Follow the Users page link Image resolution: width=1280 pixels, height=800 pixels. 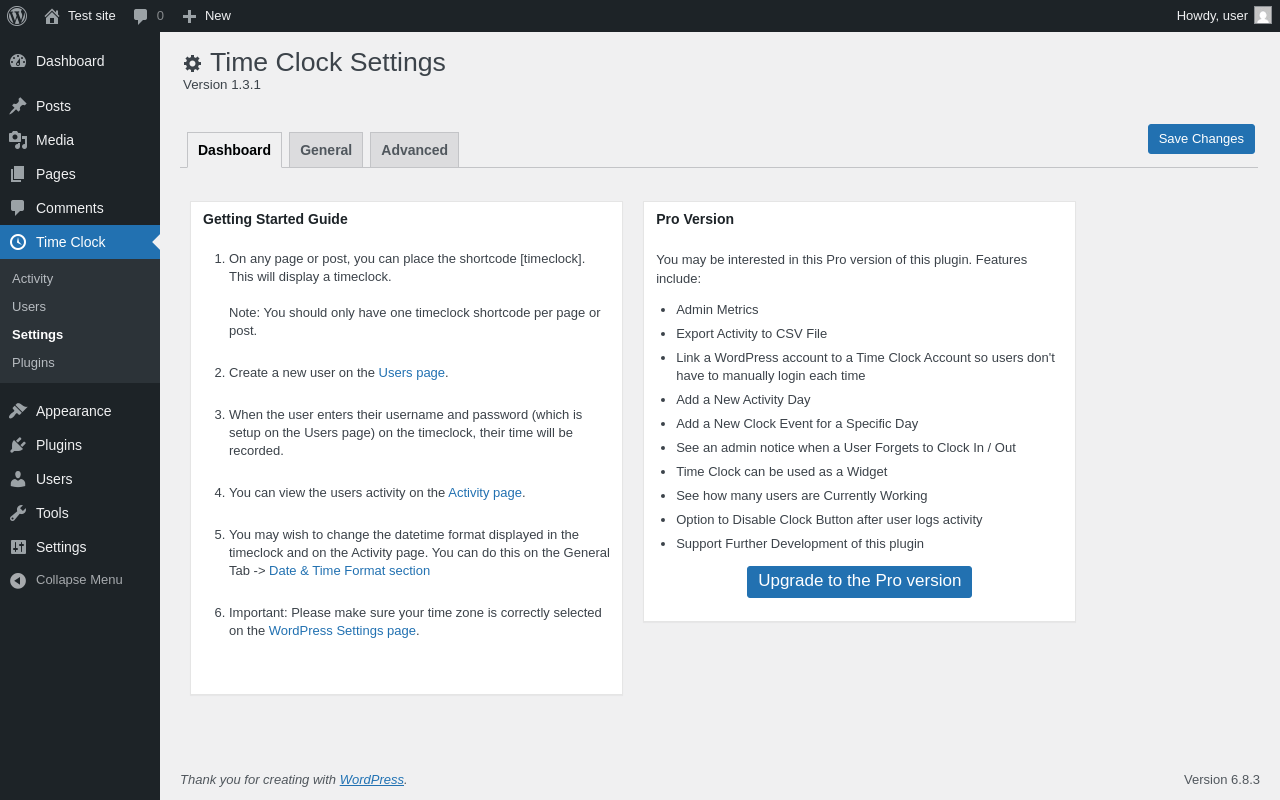click(x=411, y=373)
